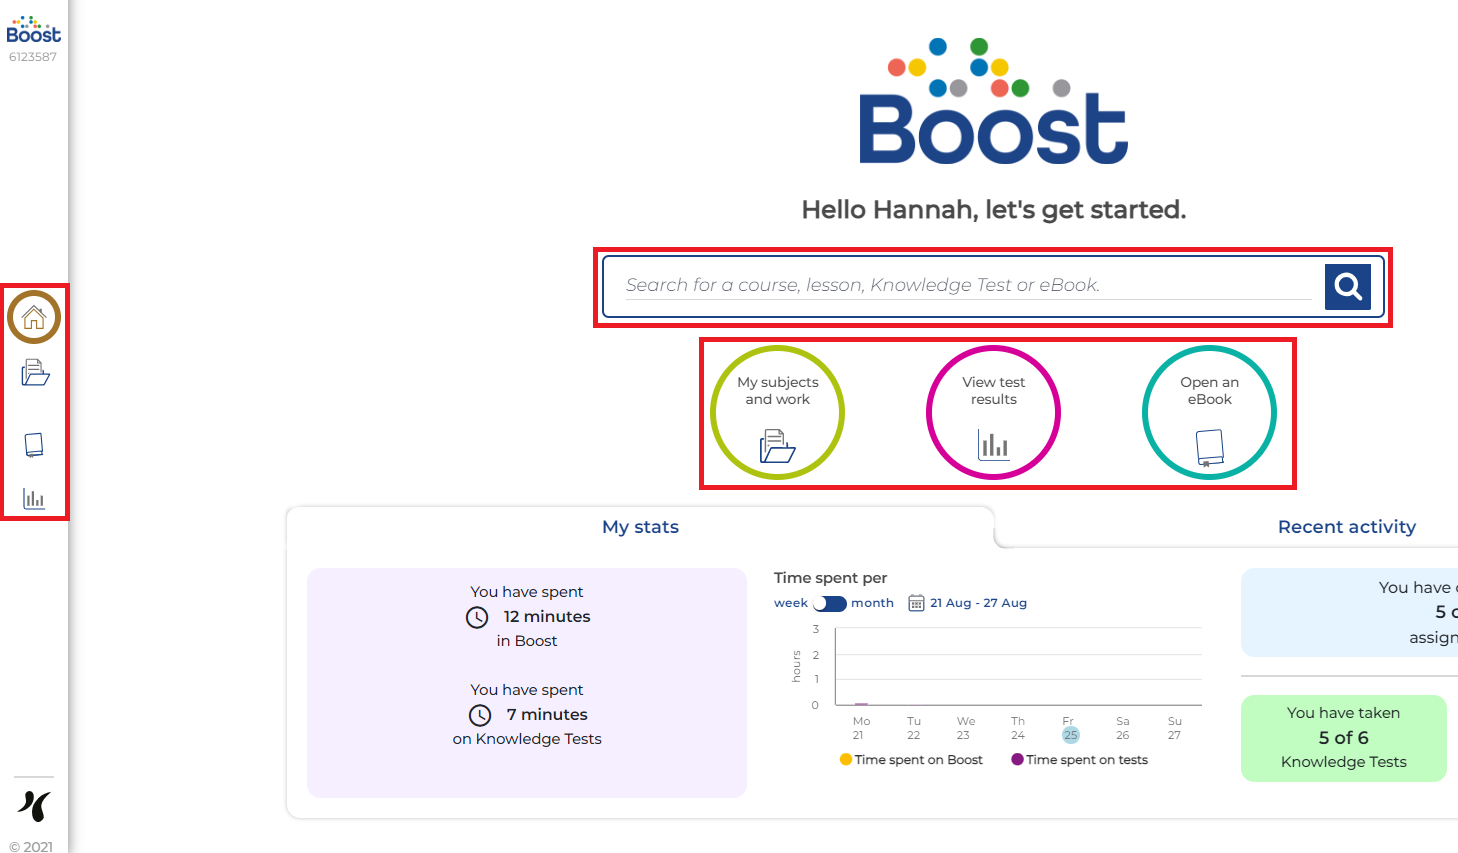The height and width of the screenshot is (853, 1458).
Task: Open the View test results circle
Action: click(993, 412)
